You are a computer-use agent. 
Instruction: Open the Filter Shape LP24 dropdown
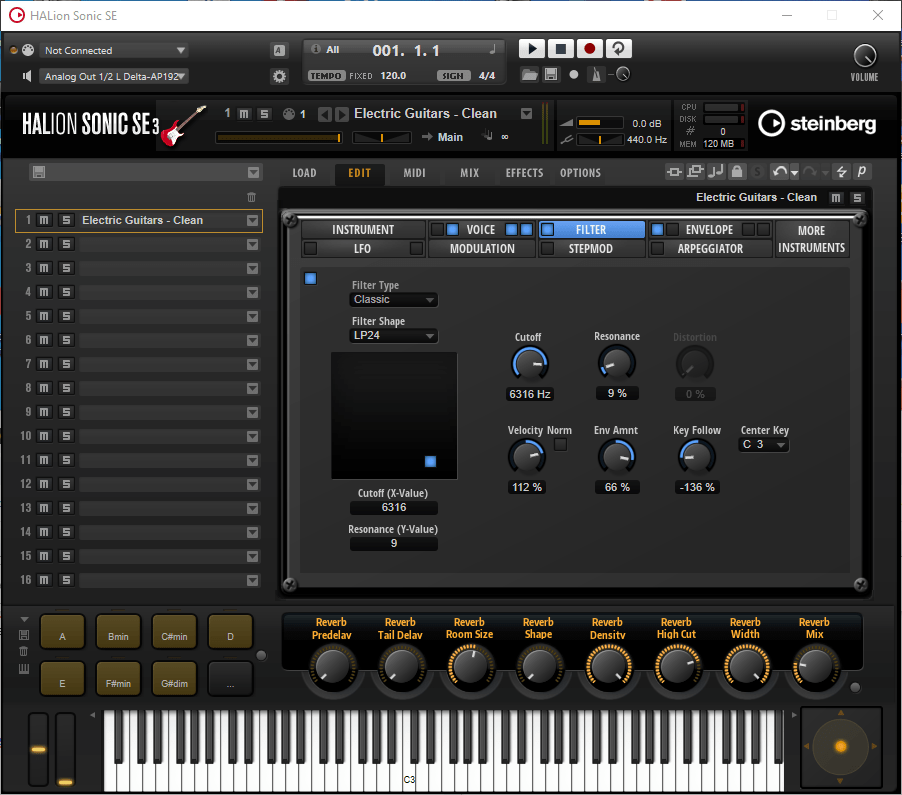(x=393, y=335)
